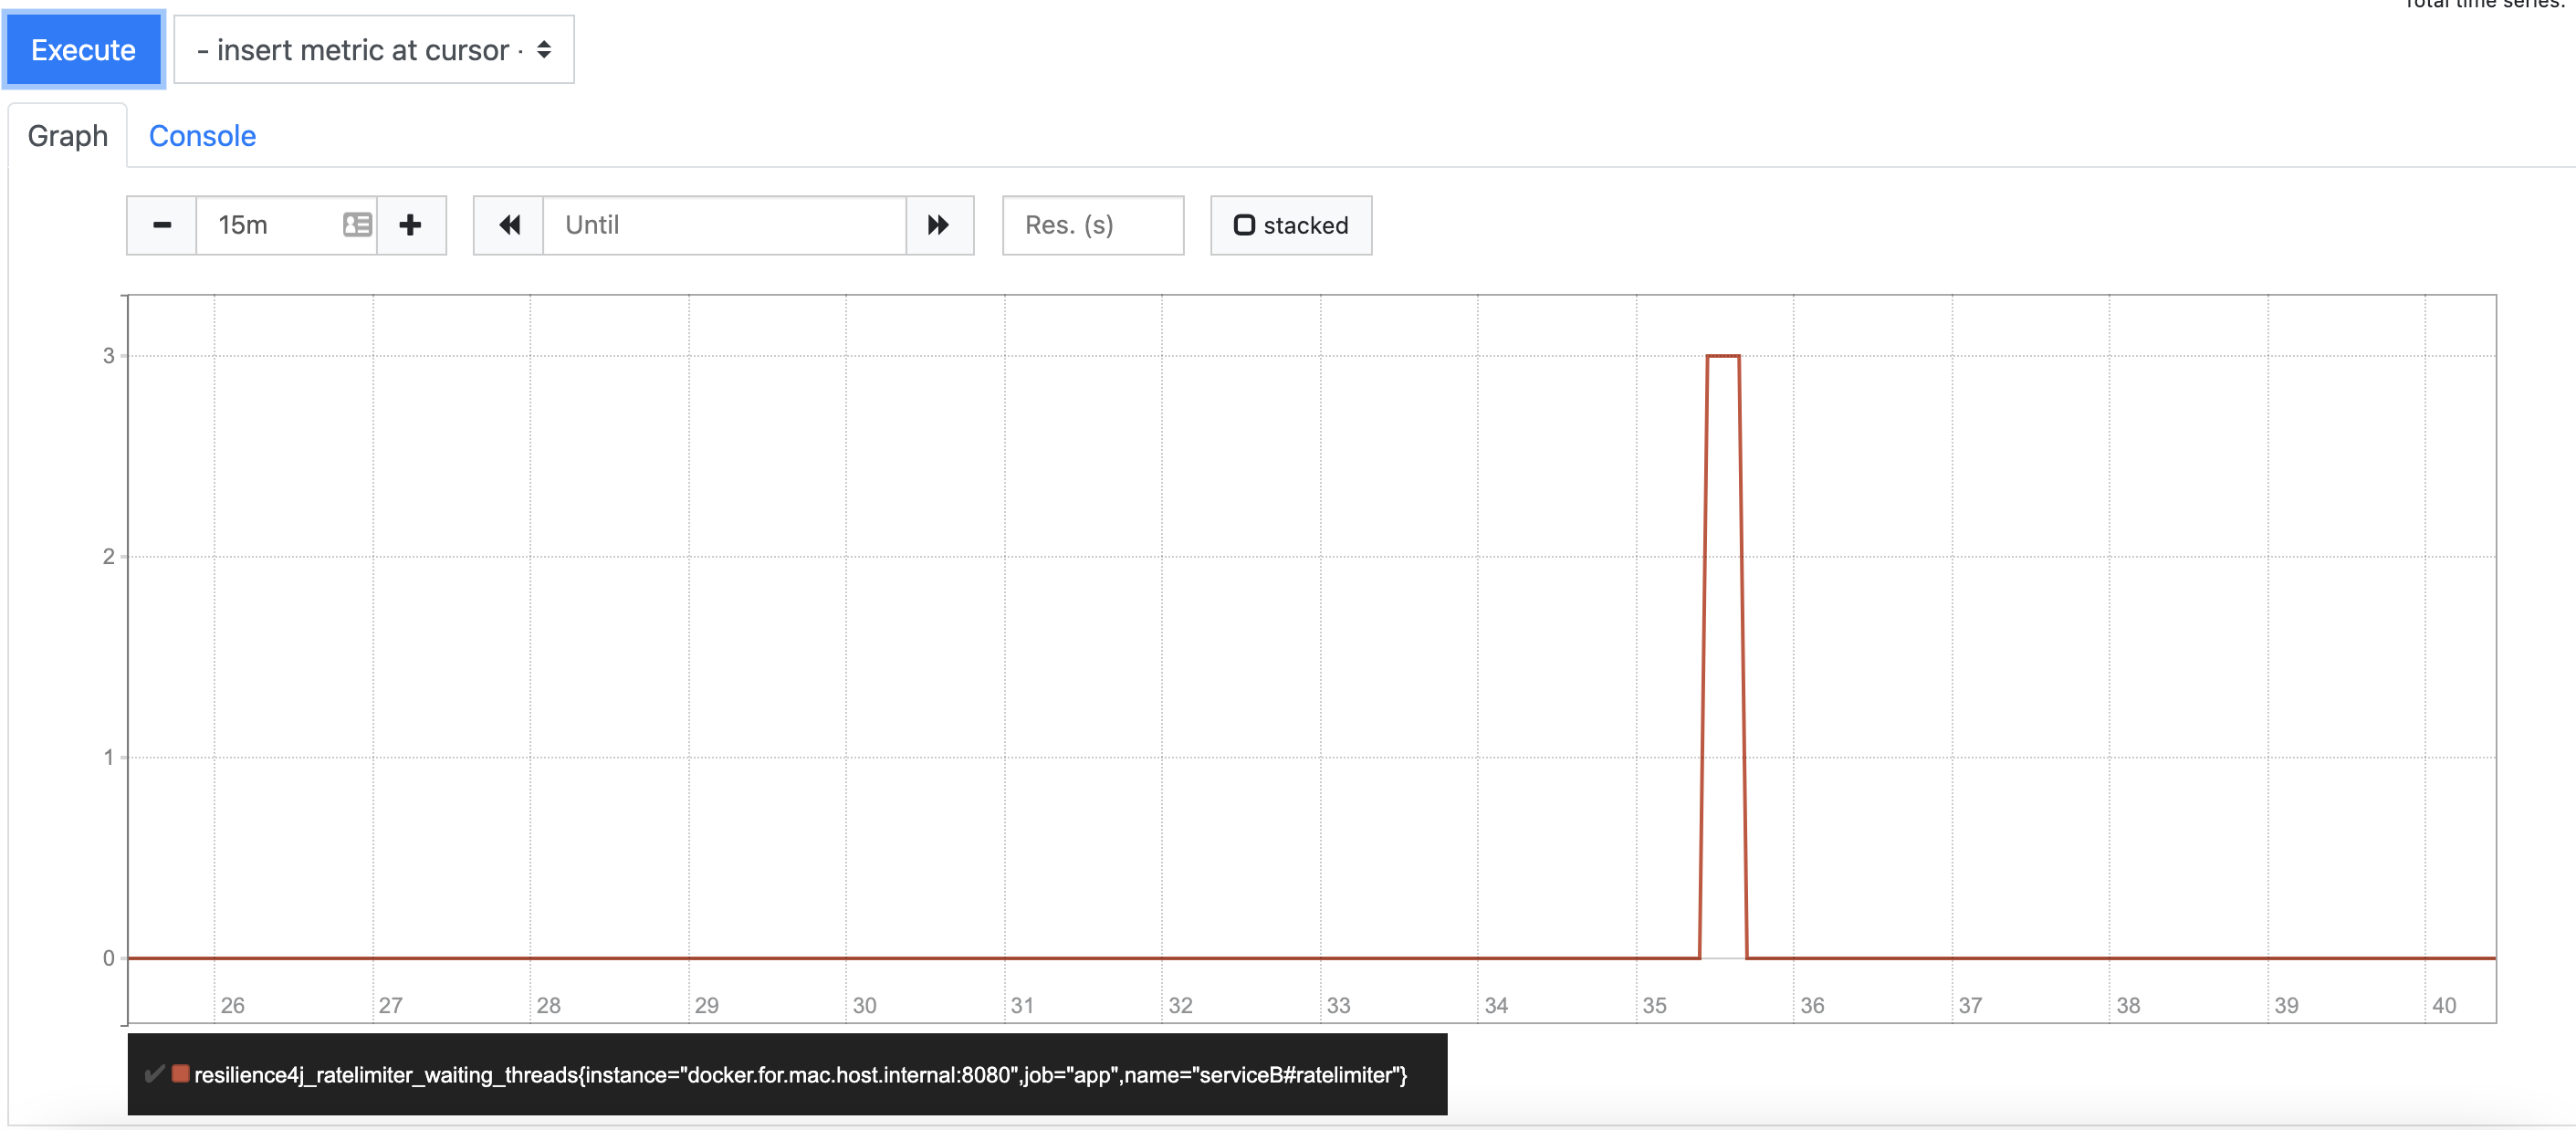Click the y-axis label 2
Viewport: 2576px width, 1130px height.
(x=108, y=557)
